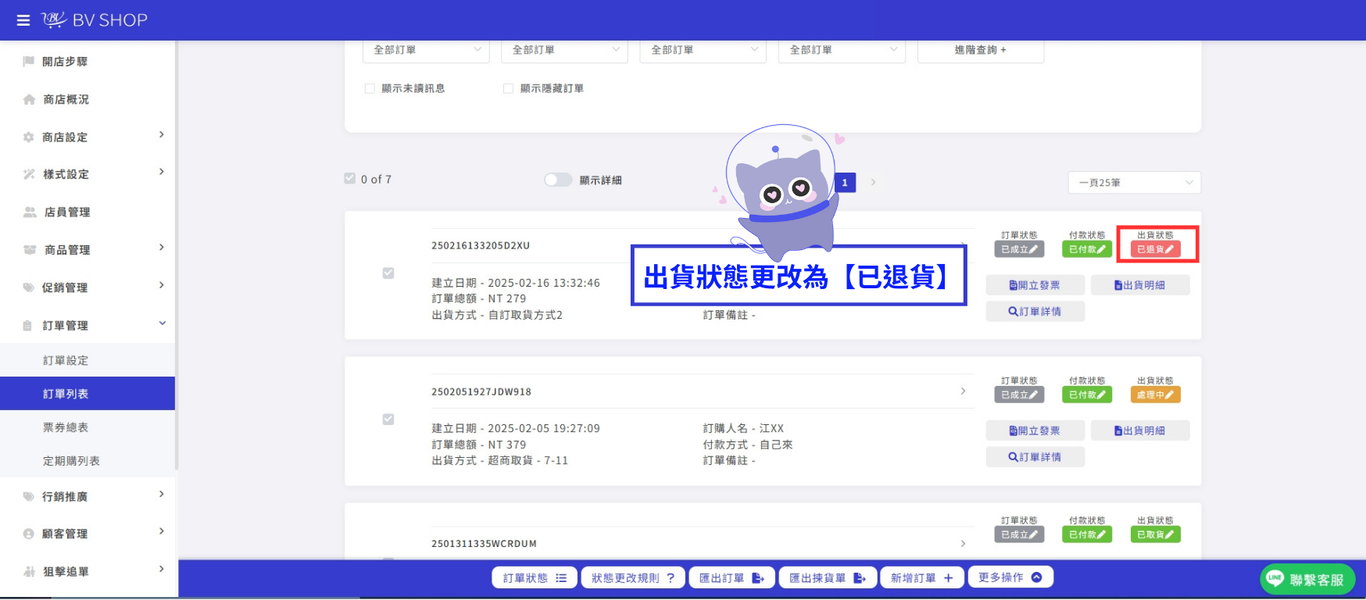
Task: Contact support via LINE 聯繫客服
Action: point(1307,579)
